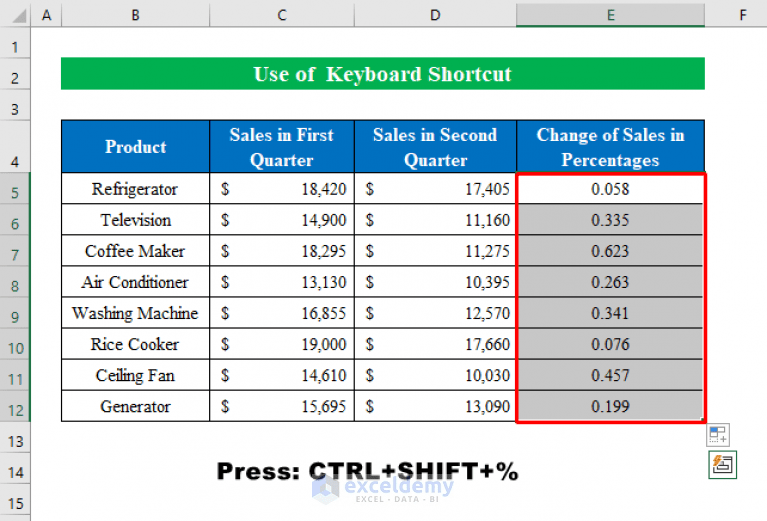Click second quarter value 10,030
The height and width of the screenshot is (521, 767).
(435, 375)
